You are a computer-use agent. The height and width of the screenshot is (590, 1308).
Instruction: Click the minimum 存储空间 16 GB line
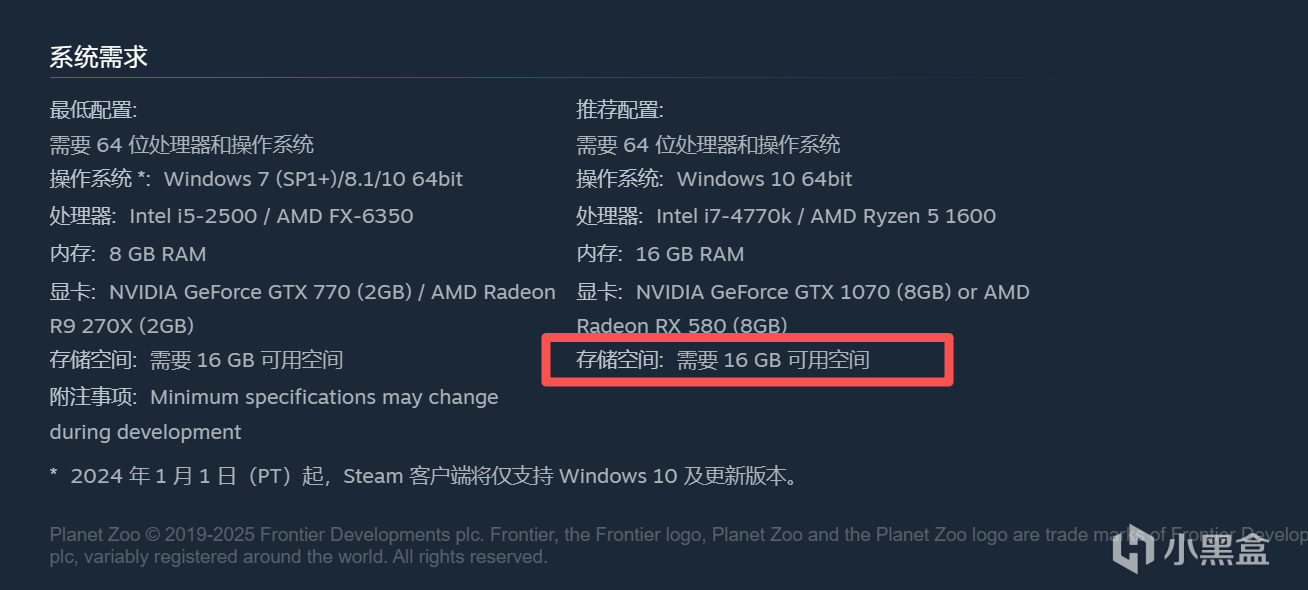pyautogui.click(x=196, y=360)
